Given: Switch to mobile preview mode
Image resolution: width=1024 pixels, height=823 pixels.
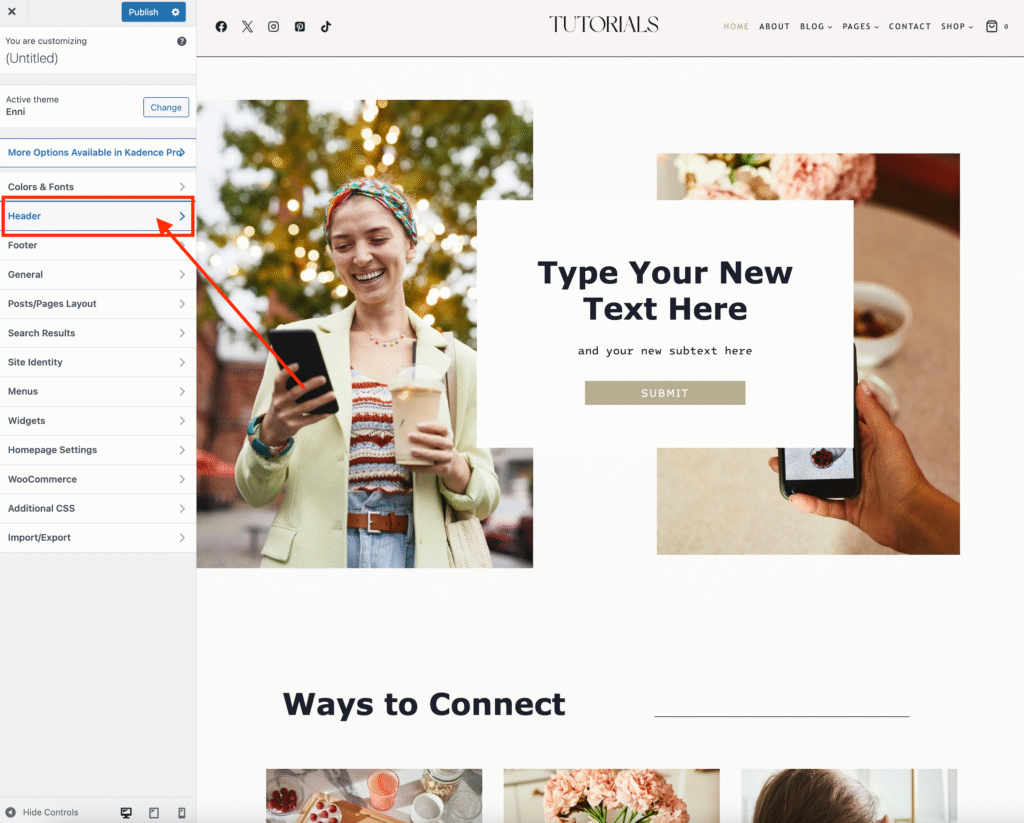Looking at the screenshot, I should pyautogui.click(x=181, y=812).
